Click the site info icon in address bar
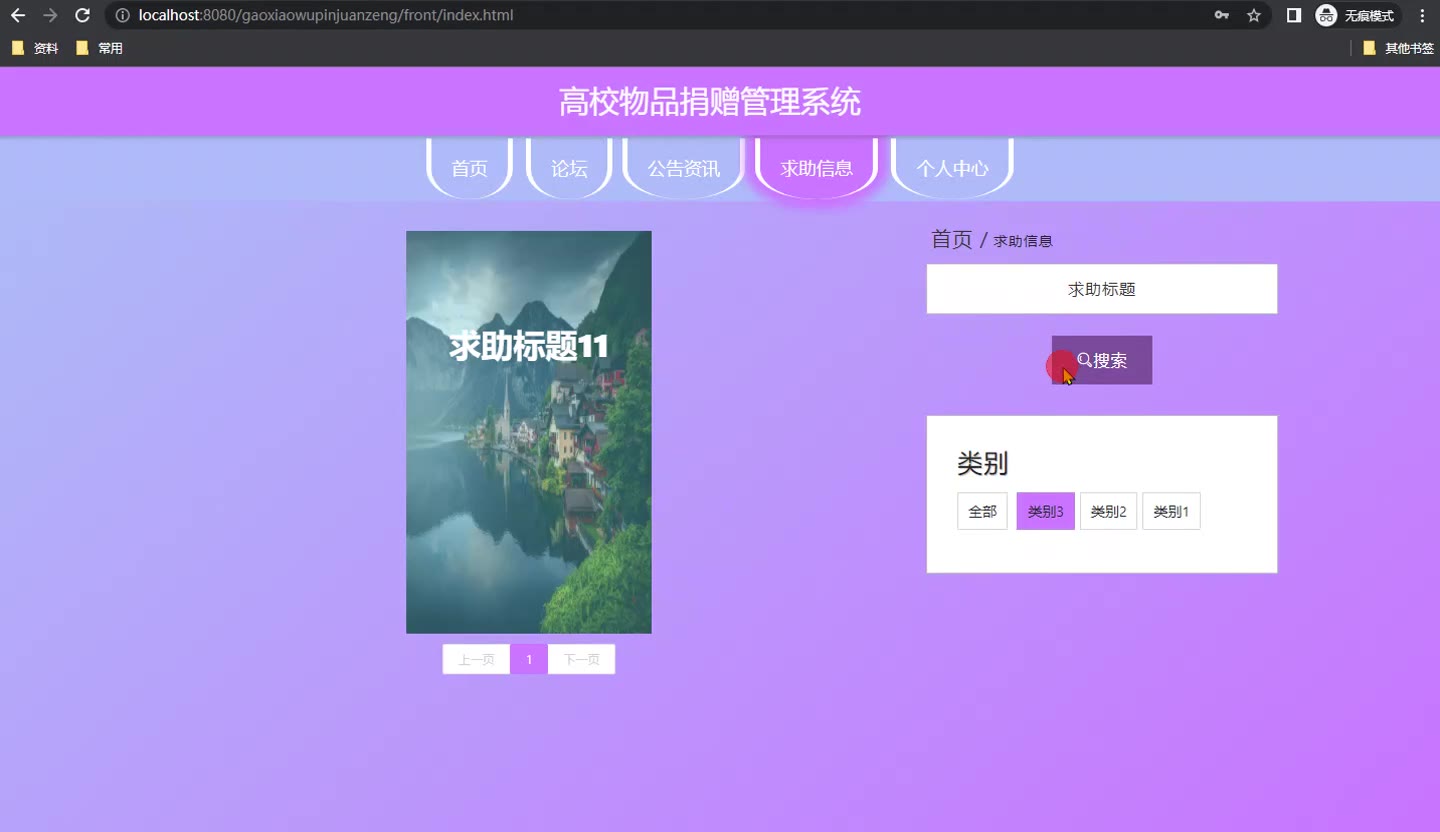1440x832 pixels. click(x=122, y=15)
